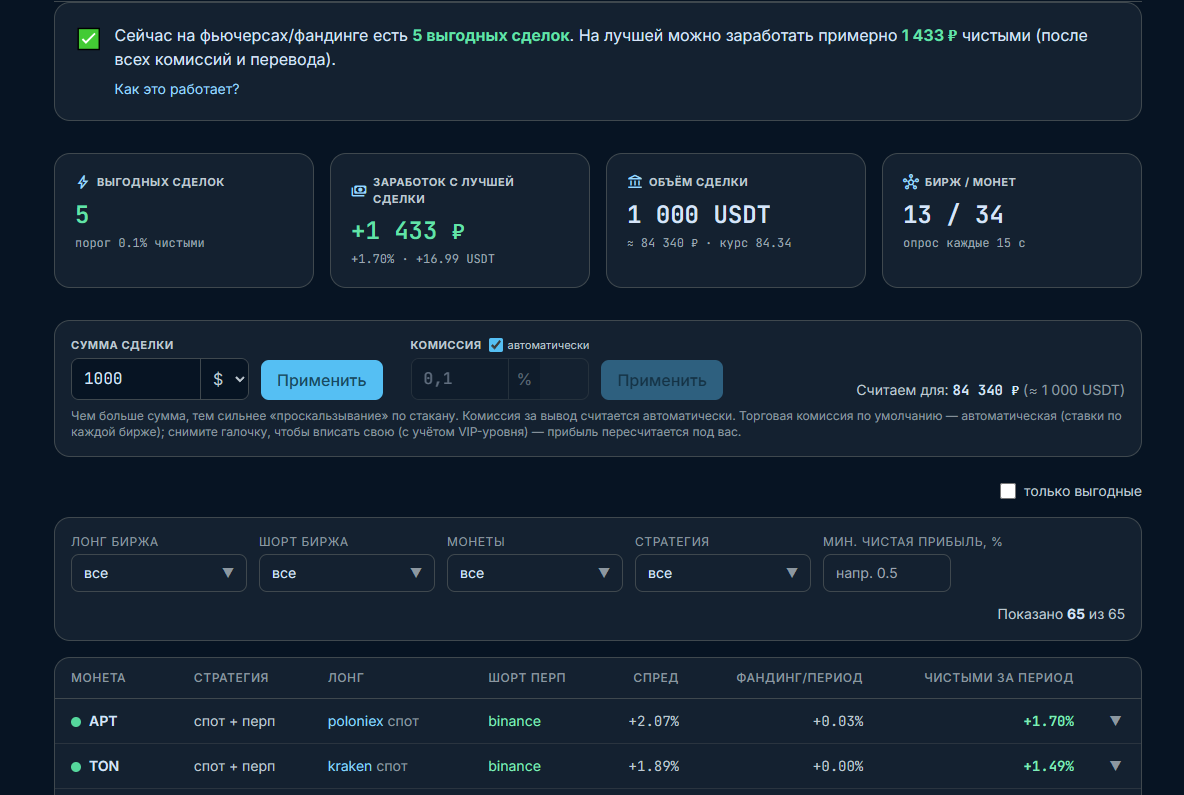Open the СТРАТЕГИЯ filter dropdown
1184x795 pixels.
tap(723, 573)
